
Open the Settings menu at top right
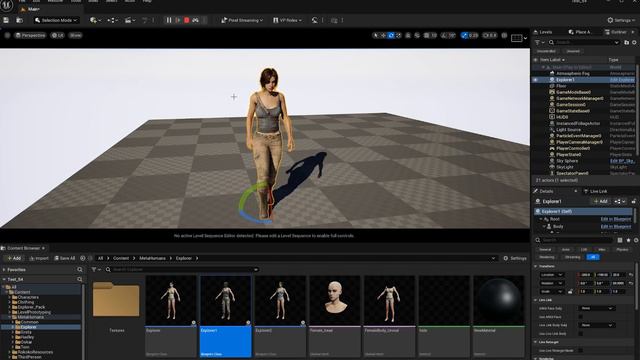[621, 20]
